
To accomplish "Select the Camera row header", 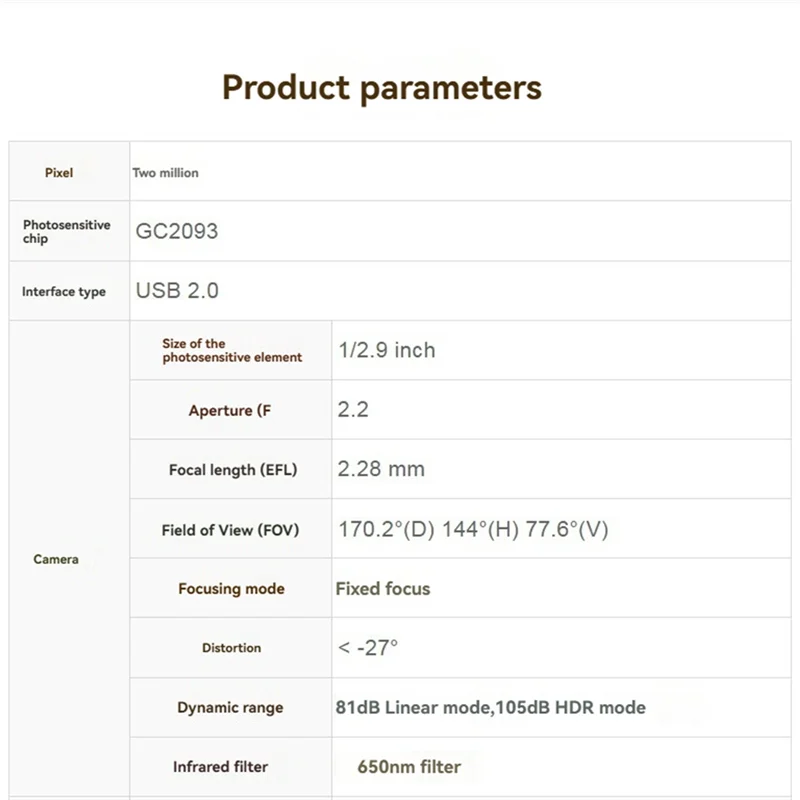I will click(56, 559).
